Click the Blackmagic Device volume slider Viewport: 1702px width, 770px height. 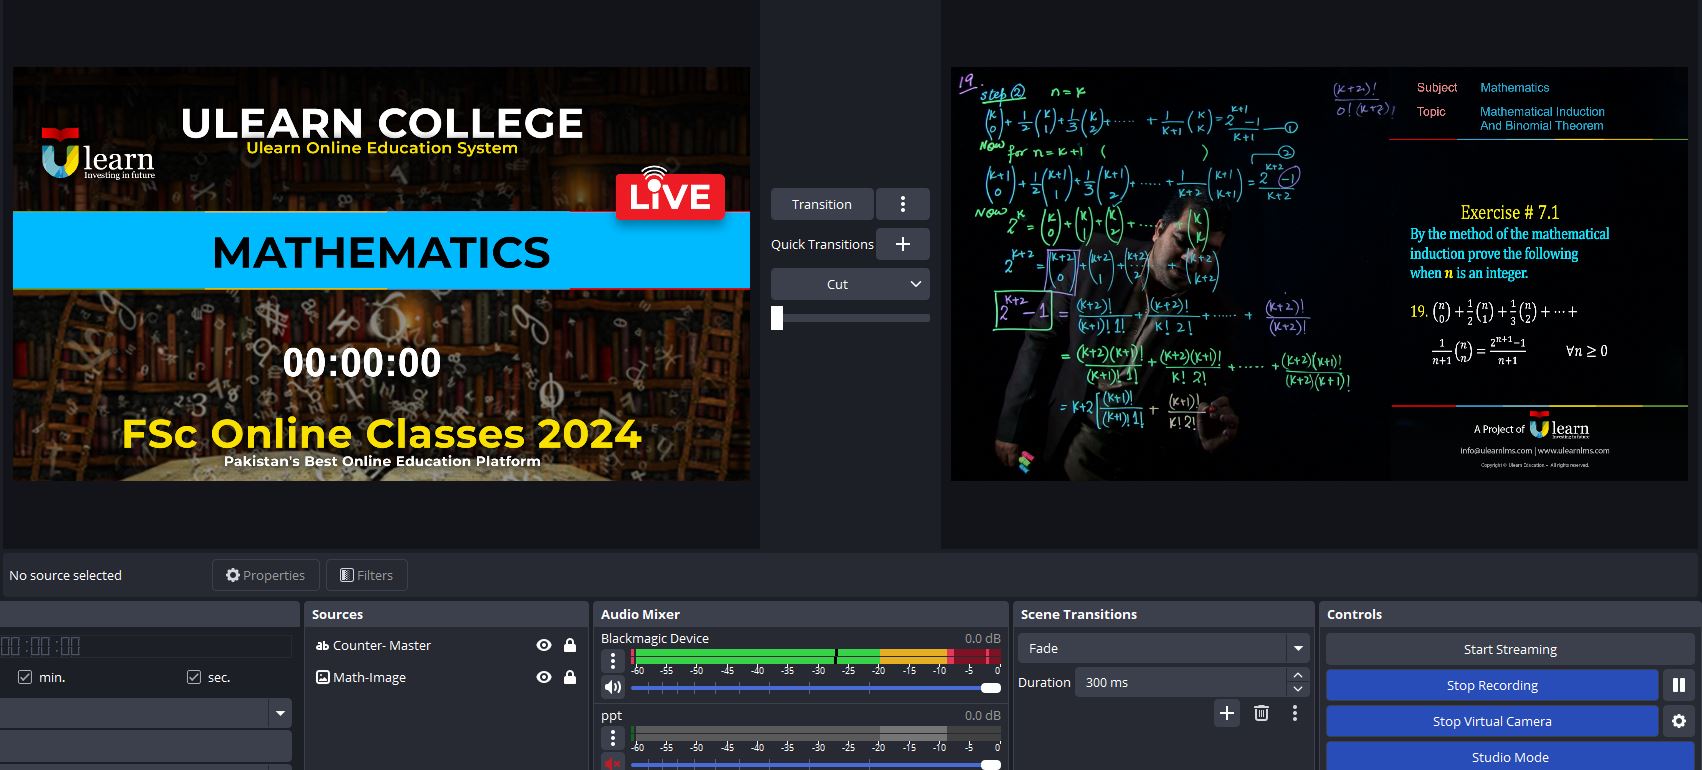tap(816, 688)
